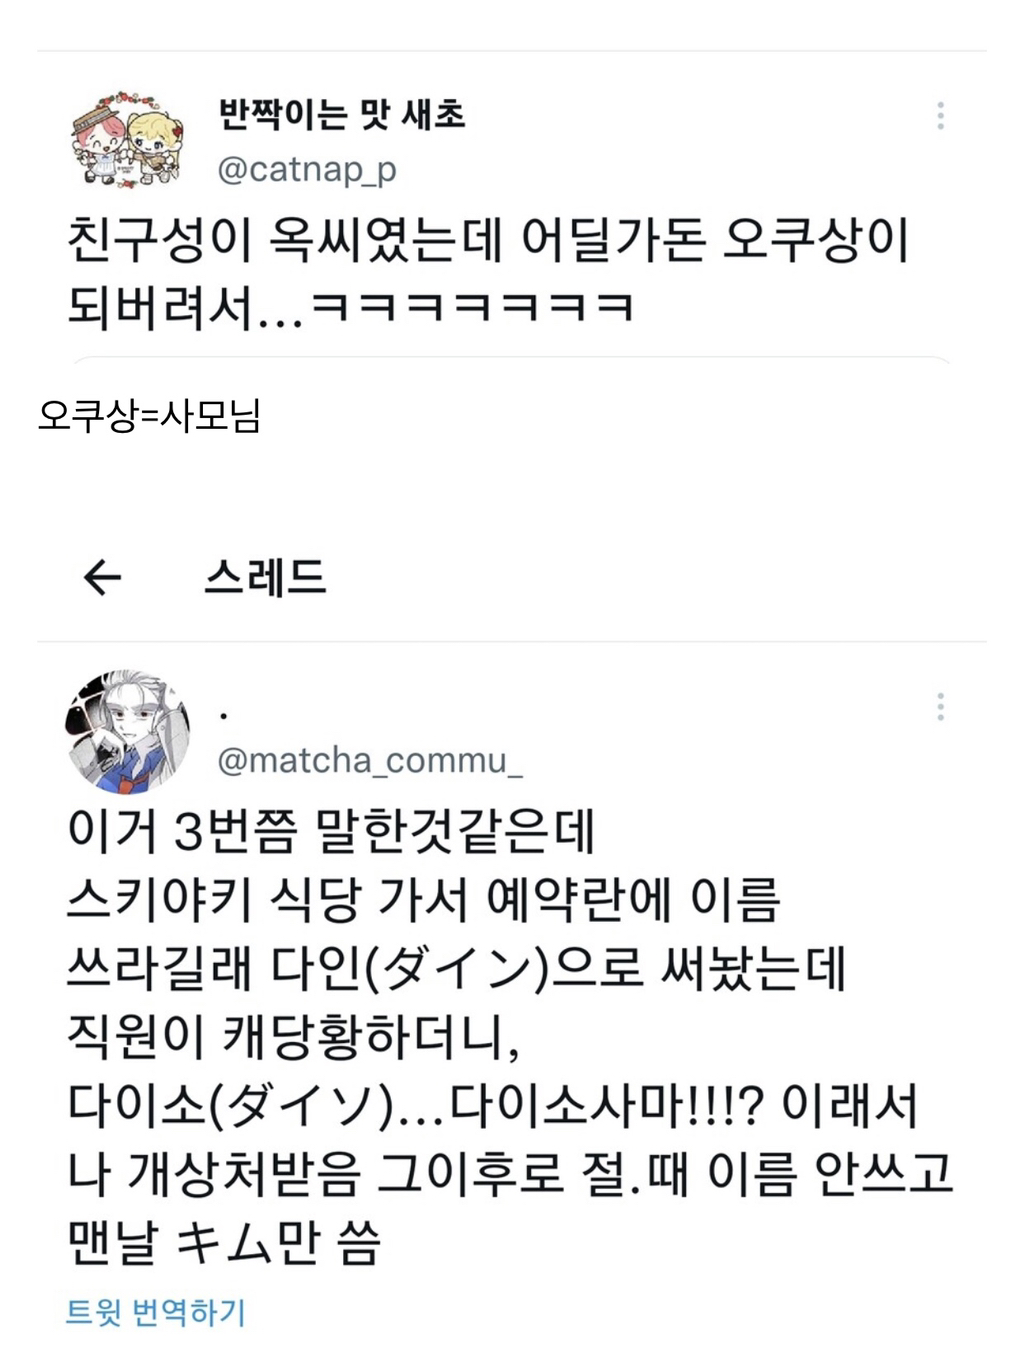Open the first tweet's three-dot menu
The image size is (1024, 1352).
coord(940,116)
